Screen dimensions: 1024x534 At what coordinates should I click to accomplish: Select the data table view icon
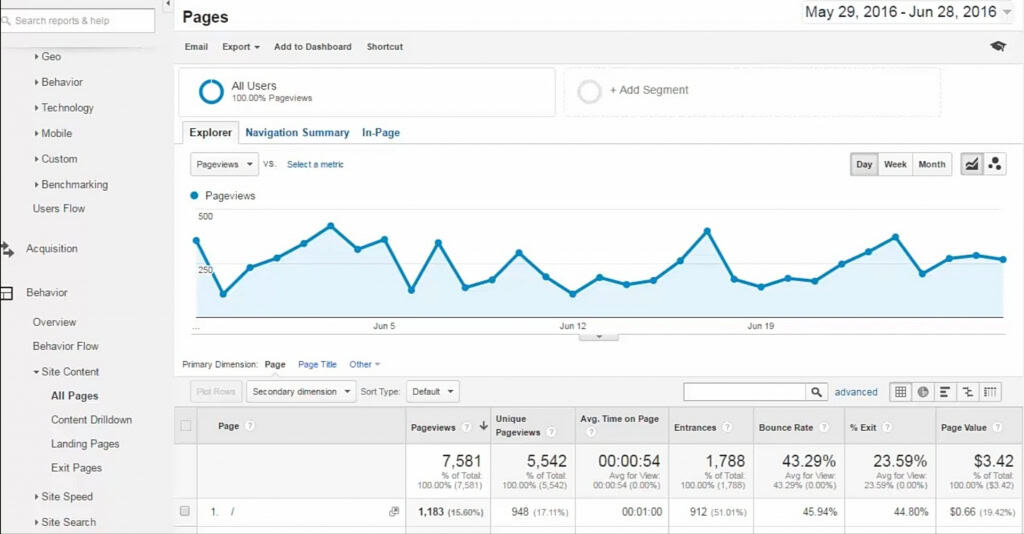point(900,392)
